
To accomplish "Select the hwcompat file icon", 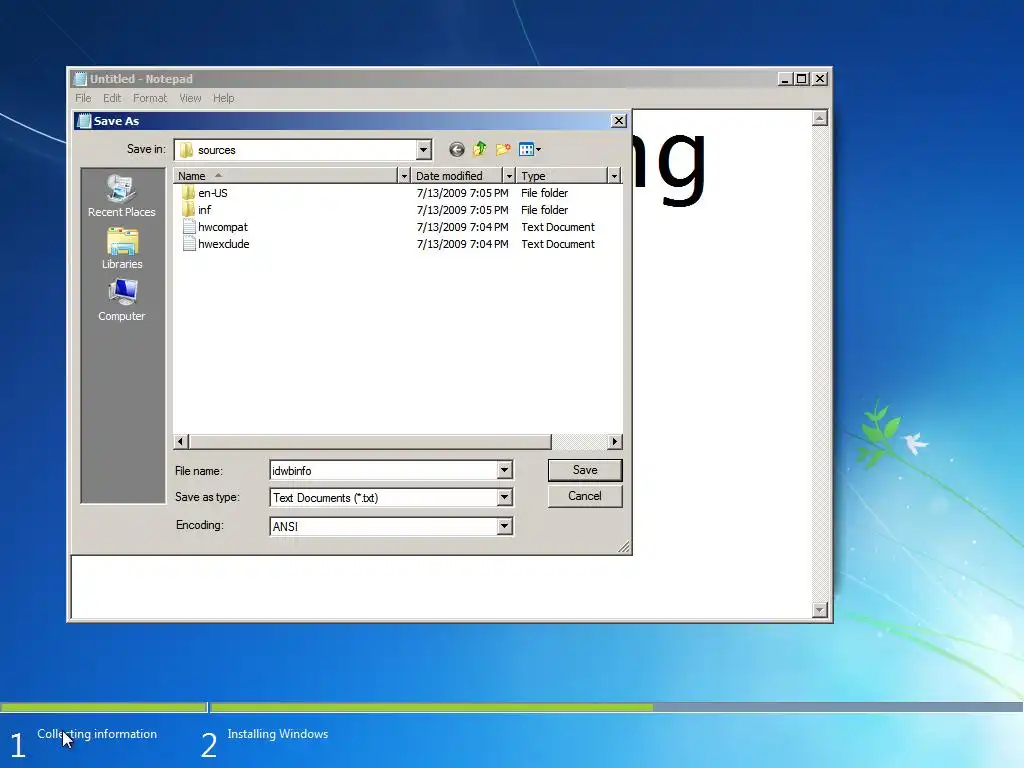I will click(x=189, y=227).
